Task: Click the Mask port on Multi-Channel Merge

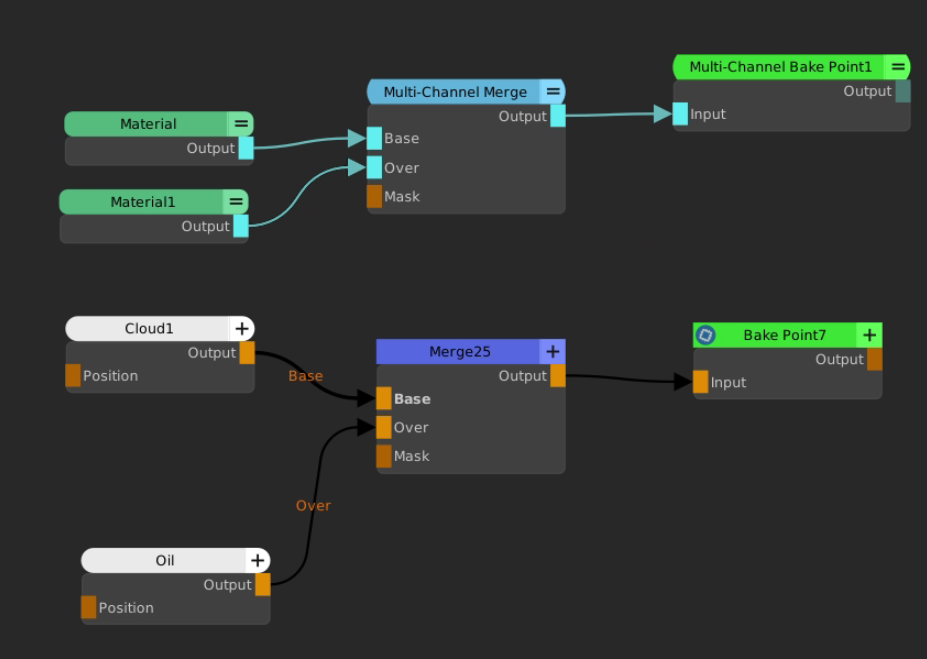Action: point(374,196)
